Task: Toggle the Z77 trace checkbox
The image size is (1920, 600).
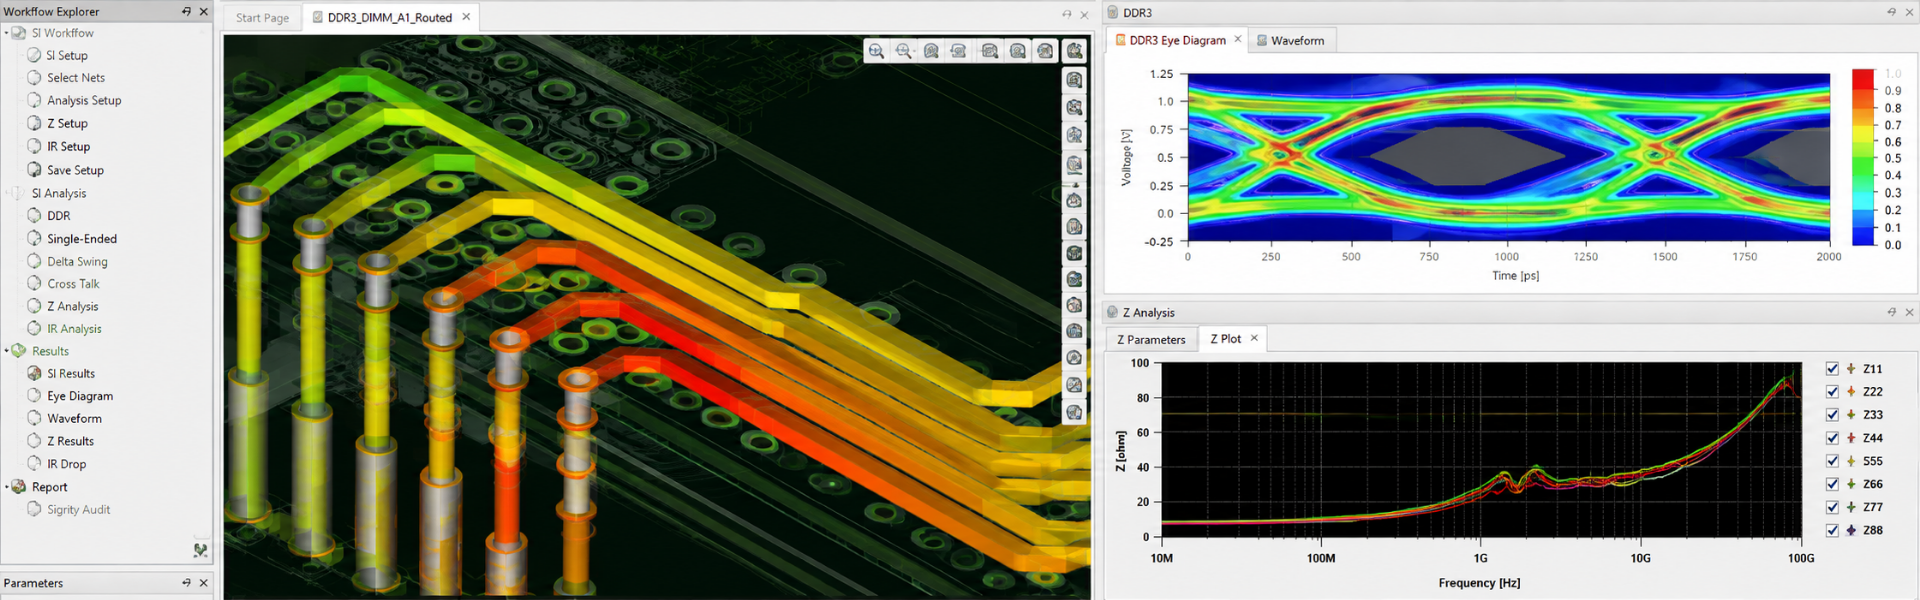Action: click(1832, 507)
